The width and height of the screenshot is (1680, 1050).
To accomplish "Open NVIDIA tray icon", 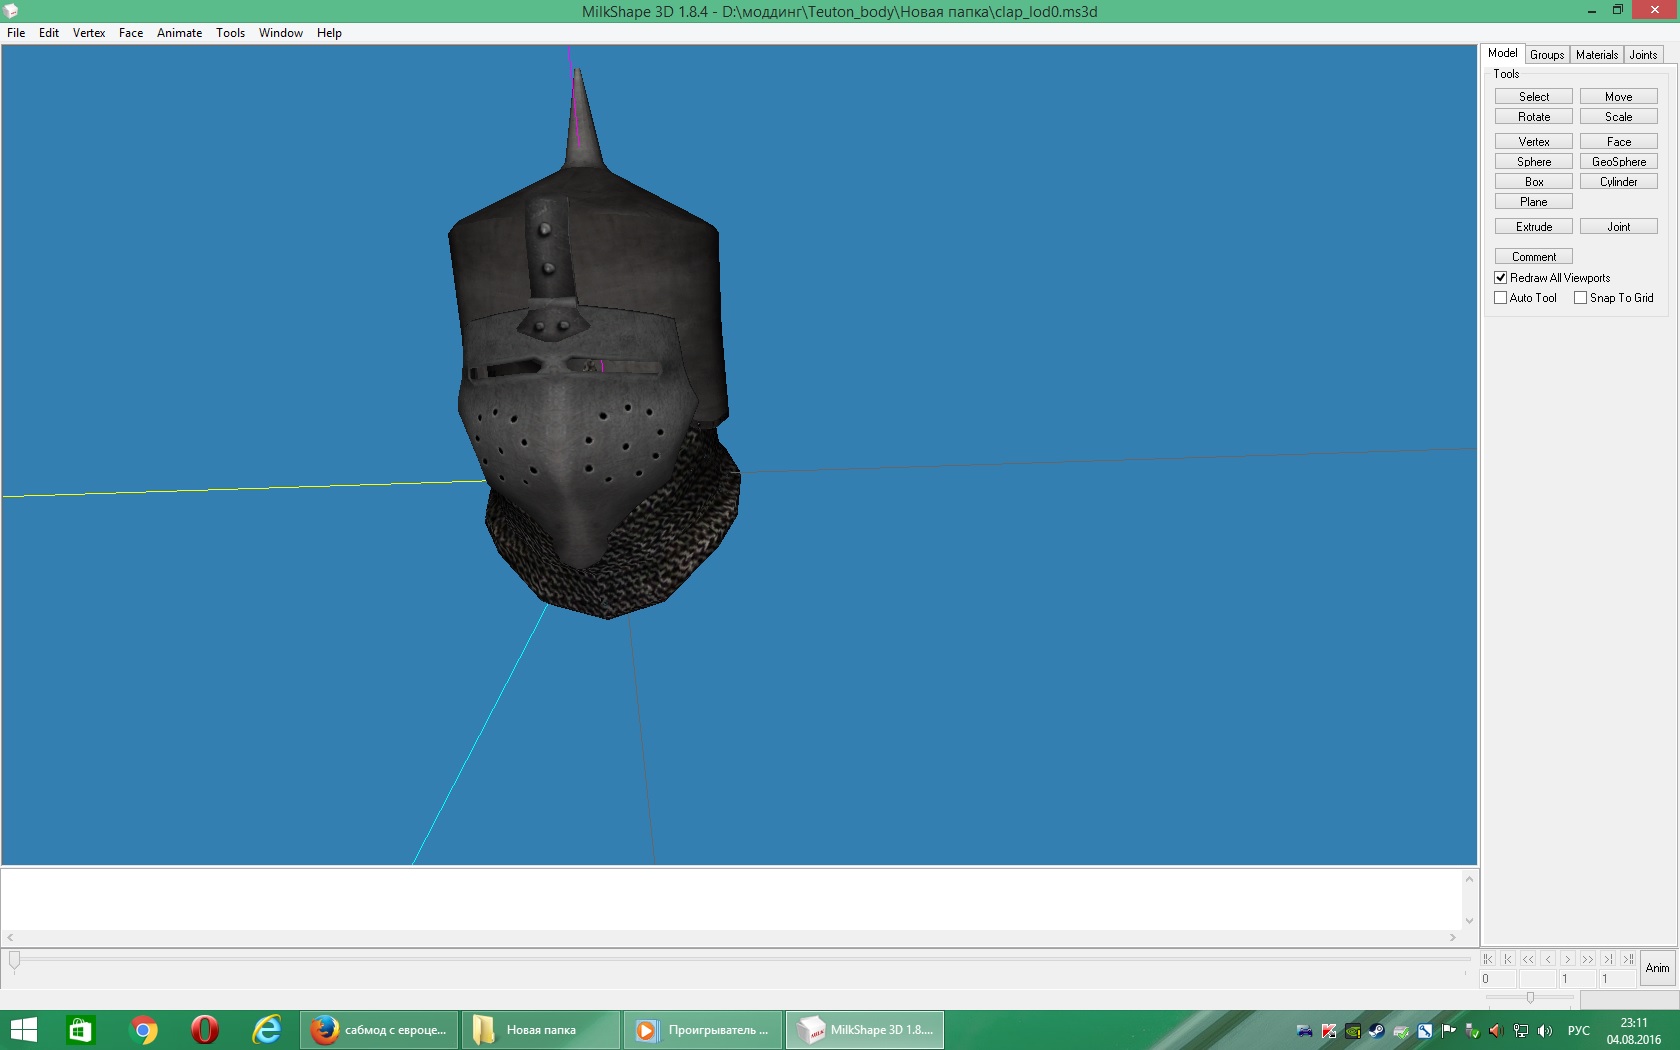I will pos(1353,1031).
